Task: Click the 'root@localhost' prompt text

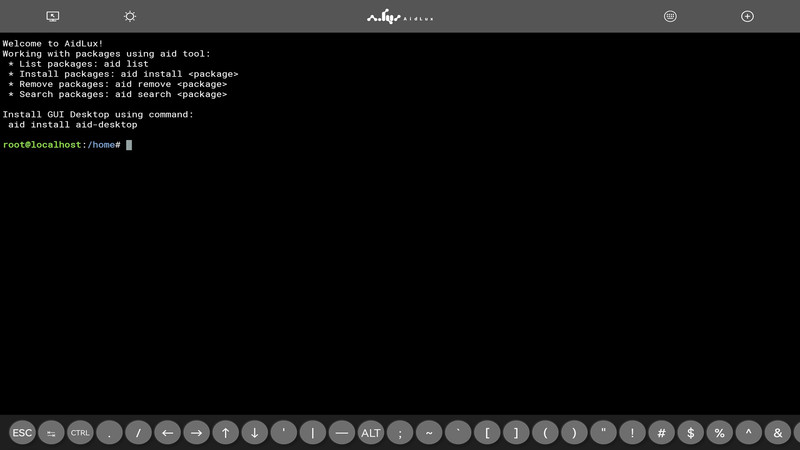Action: point(42,145)
